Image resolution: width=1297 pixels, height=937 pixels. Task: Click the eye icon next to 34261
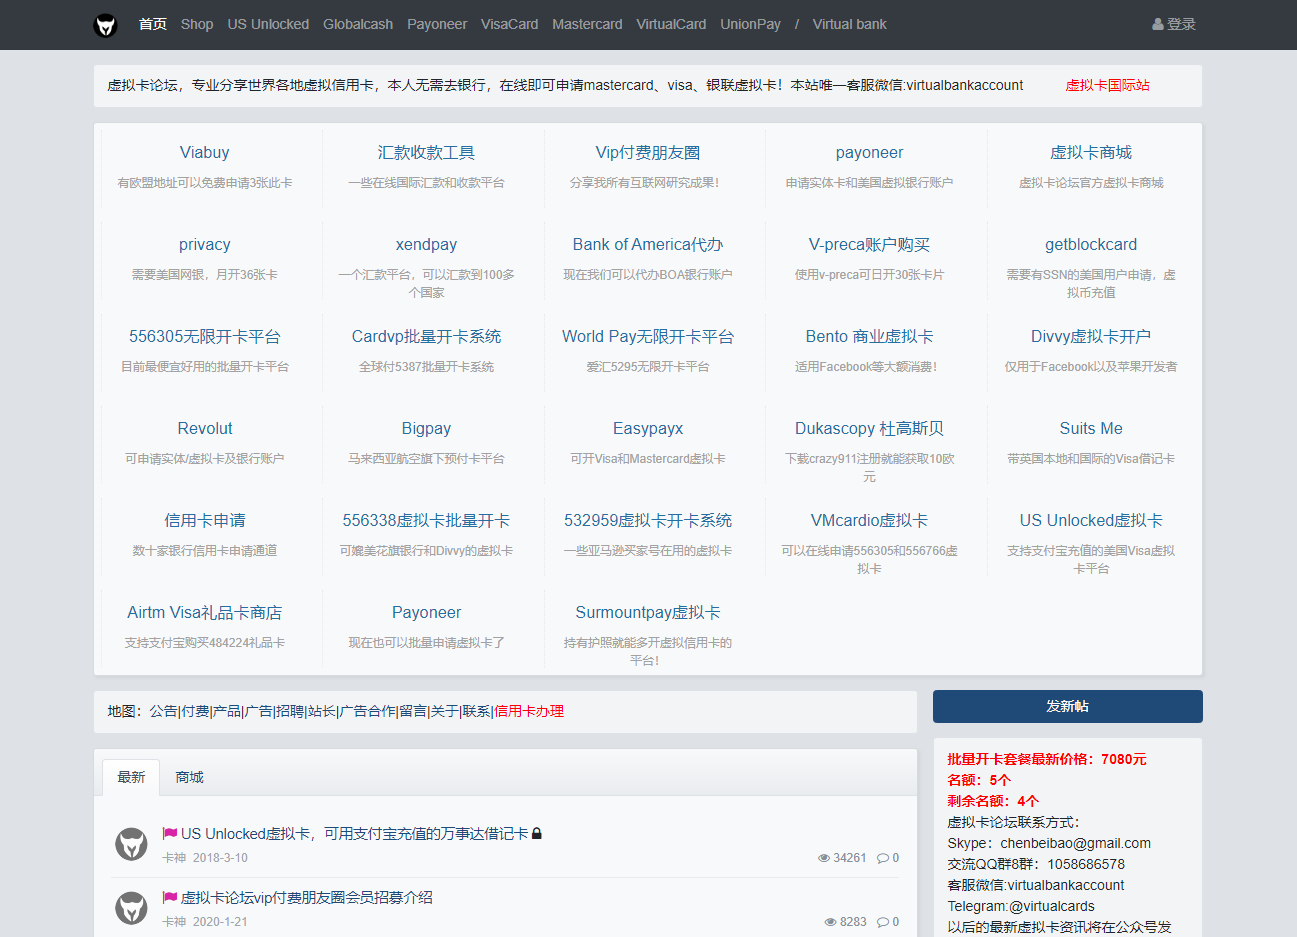(x=824, y=858)
